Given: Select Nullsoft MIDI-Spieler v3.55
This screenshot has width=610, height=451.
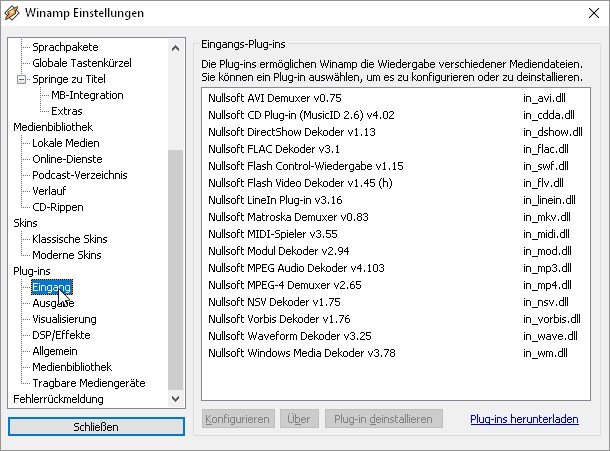Looking at the screenshot, I should tap(396, 234).
